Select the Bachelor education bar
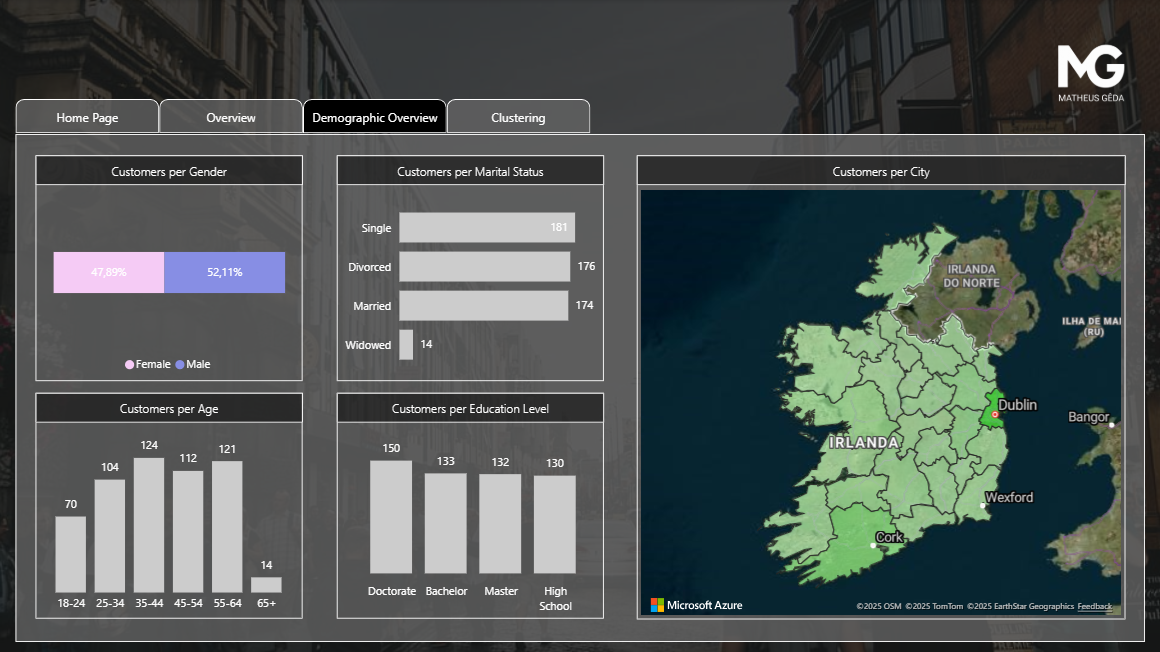Screen dimensions: 1160x652 (x=445, y=524)
